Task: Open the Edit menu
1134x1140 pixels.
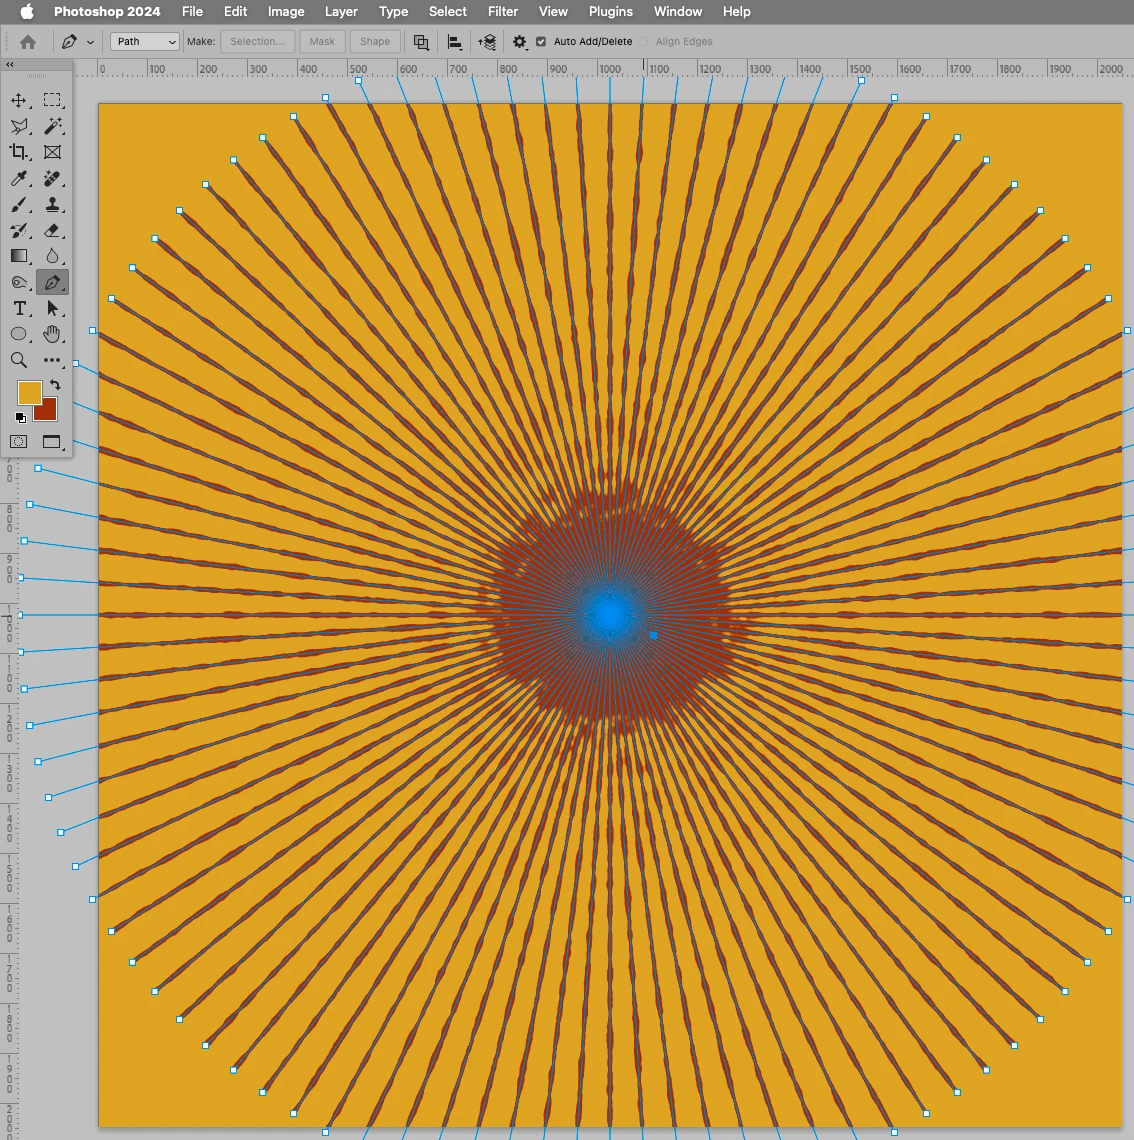Action: pyautogui.click(x=235, y=12)
